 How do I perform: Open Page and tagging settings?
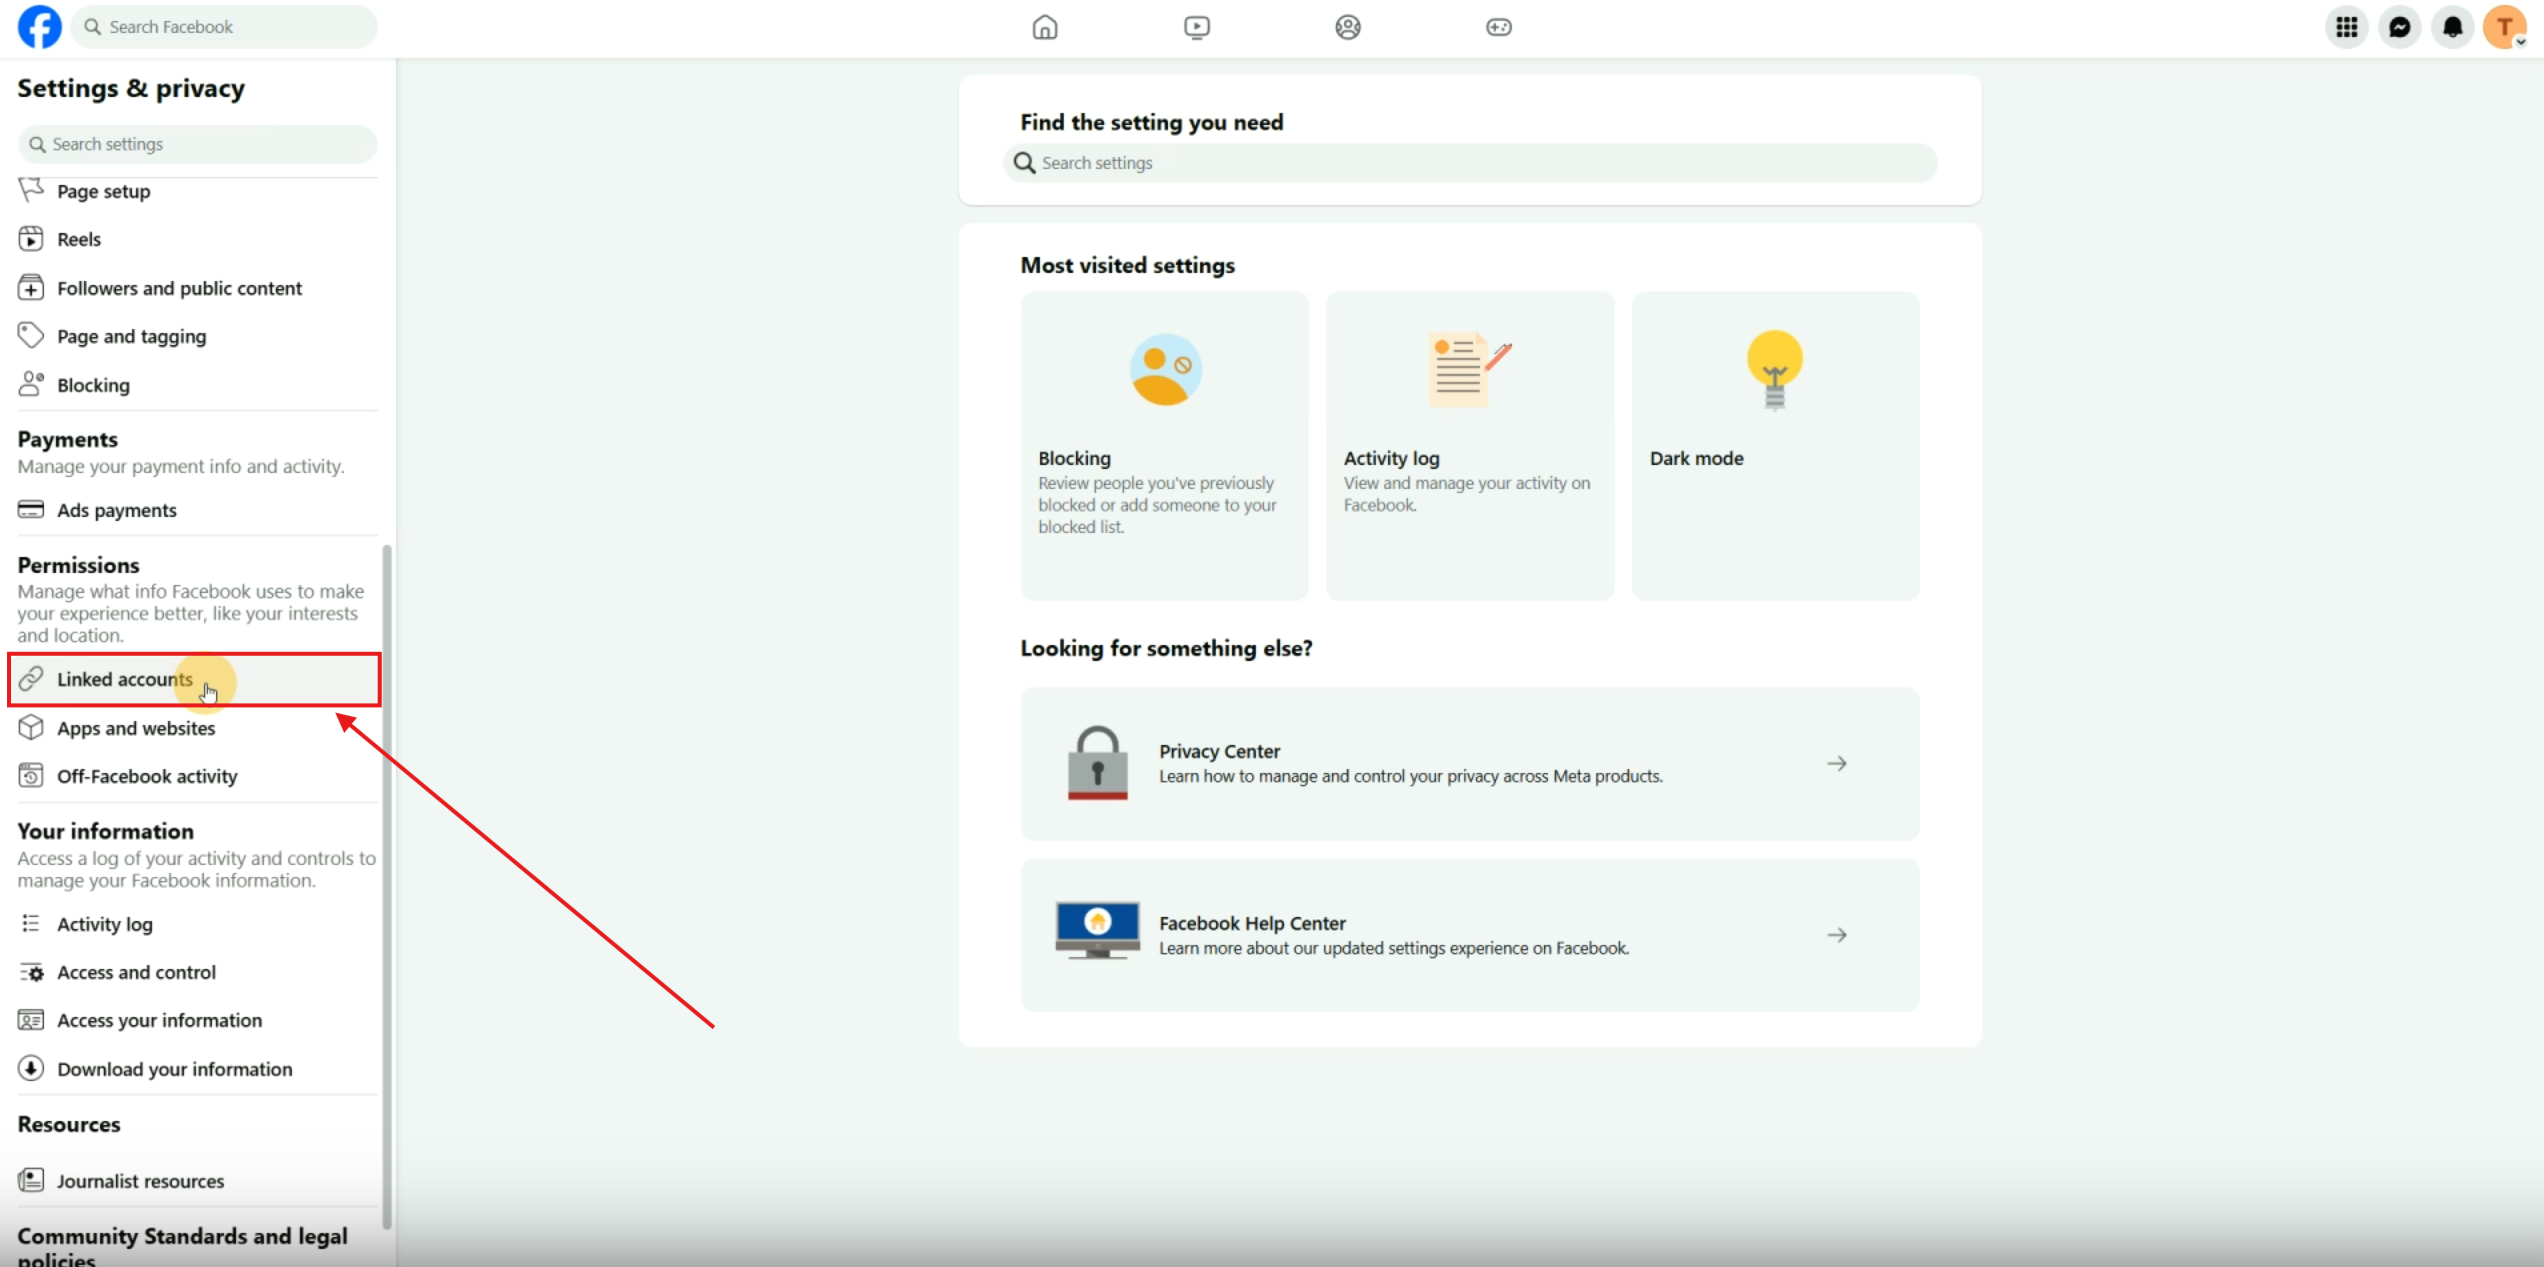click(x=197, y=336)
